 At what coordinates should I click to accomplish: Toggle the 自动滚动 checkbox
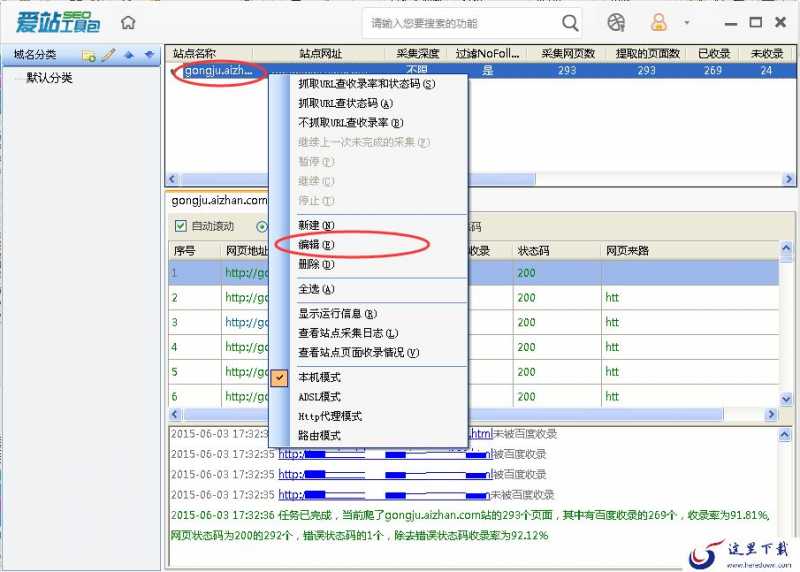[181, 226]
